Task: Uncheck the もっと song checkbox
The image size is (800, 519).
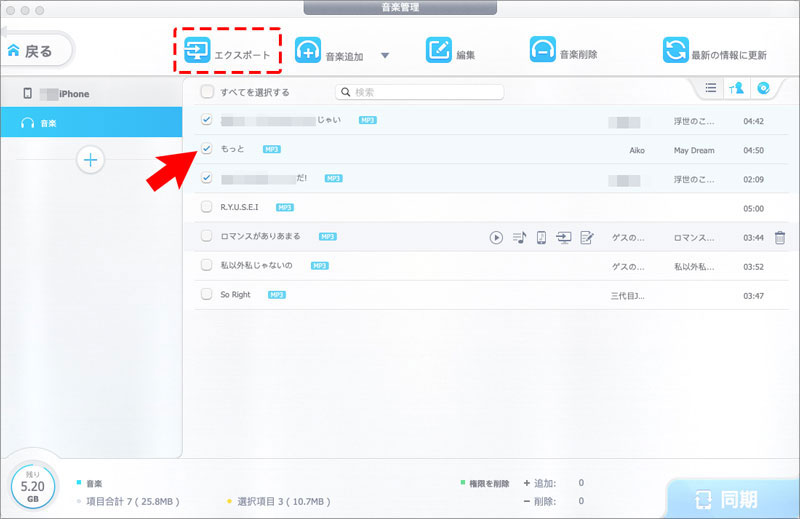Action: tap(207, 149)
